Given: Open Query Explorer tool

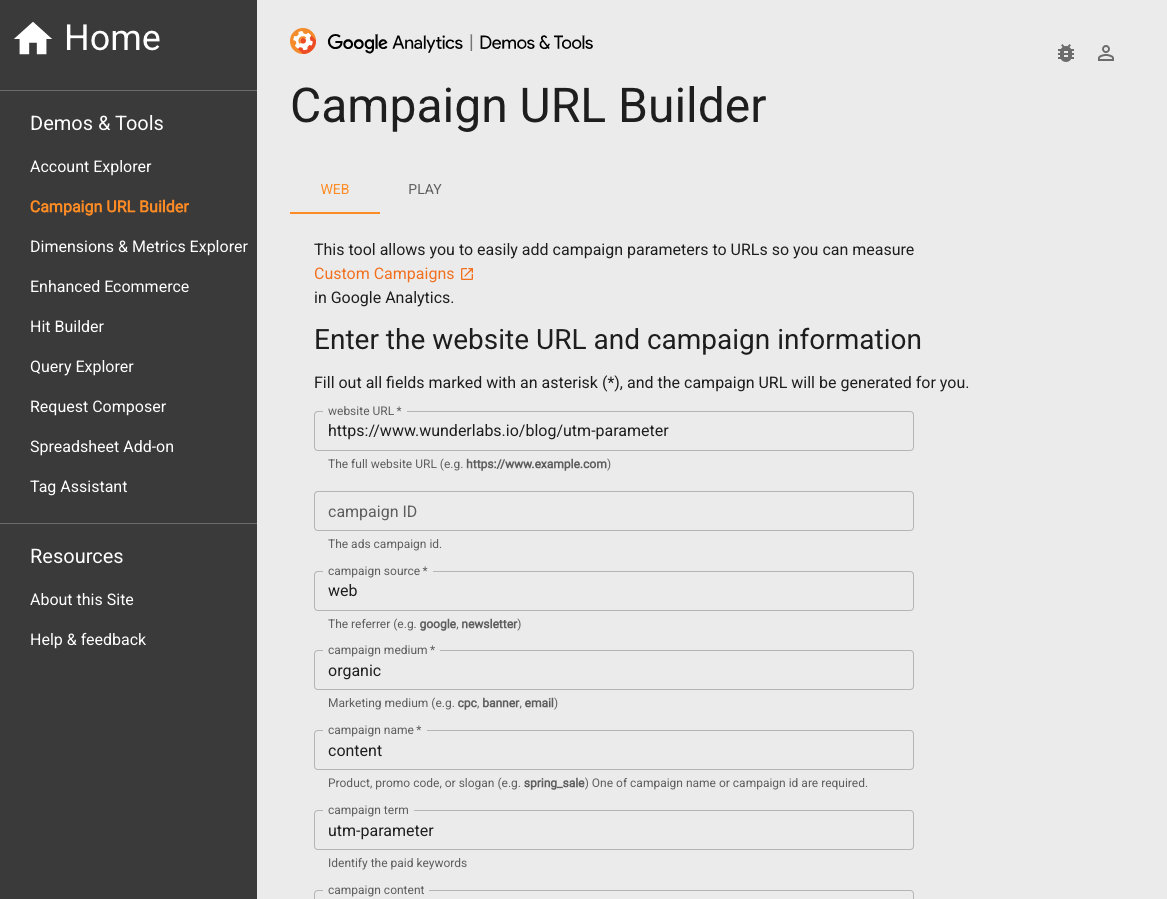Looking at the screenshot, I should point(82,367).
